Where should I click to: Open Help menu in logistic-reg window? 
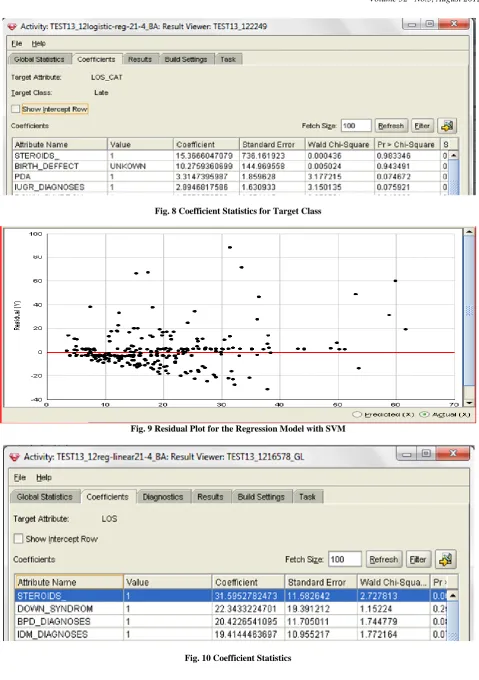(x=39, y=43)
